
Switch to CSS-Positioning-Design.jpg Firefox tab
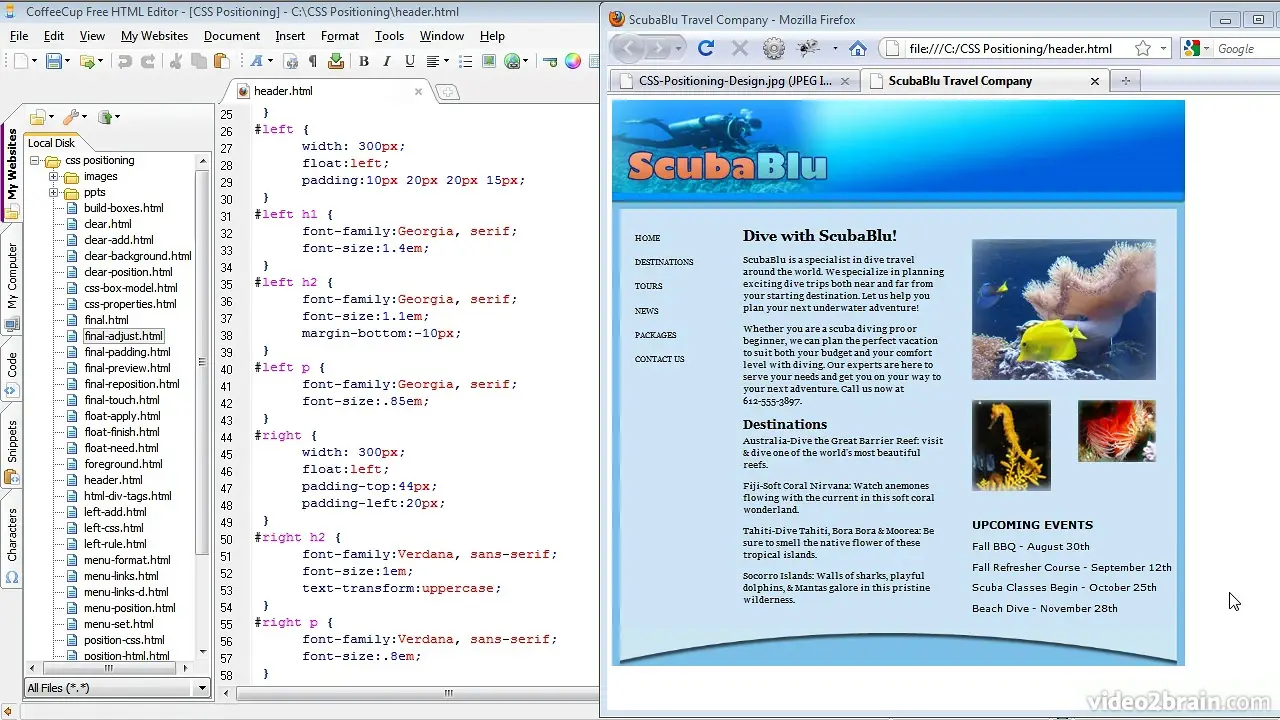pos(734,81)
